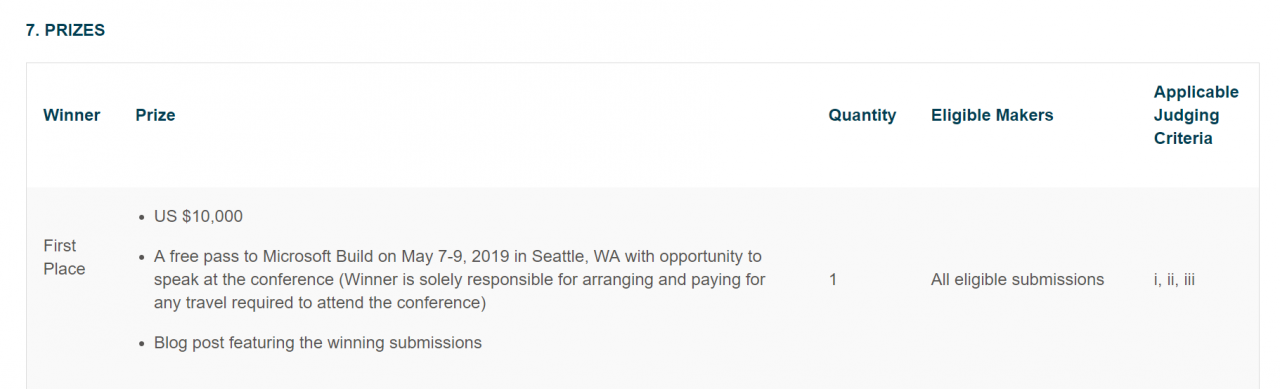Click the judging criteria i, ii, iii
The height and width of the screenshot is (389, 1280).
pyautogui.click(x=1174, y=279)
